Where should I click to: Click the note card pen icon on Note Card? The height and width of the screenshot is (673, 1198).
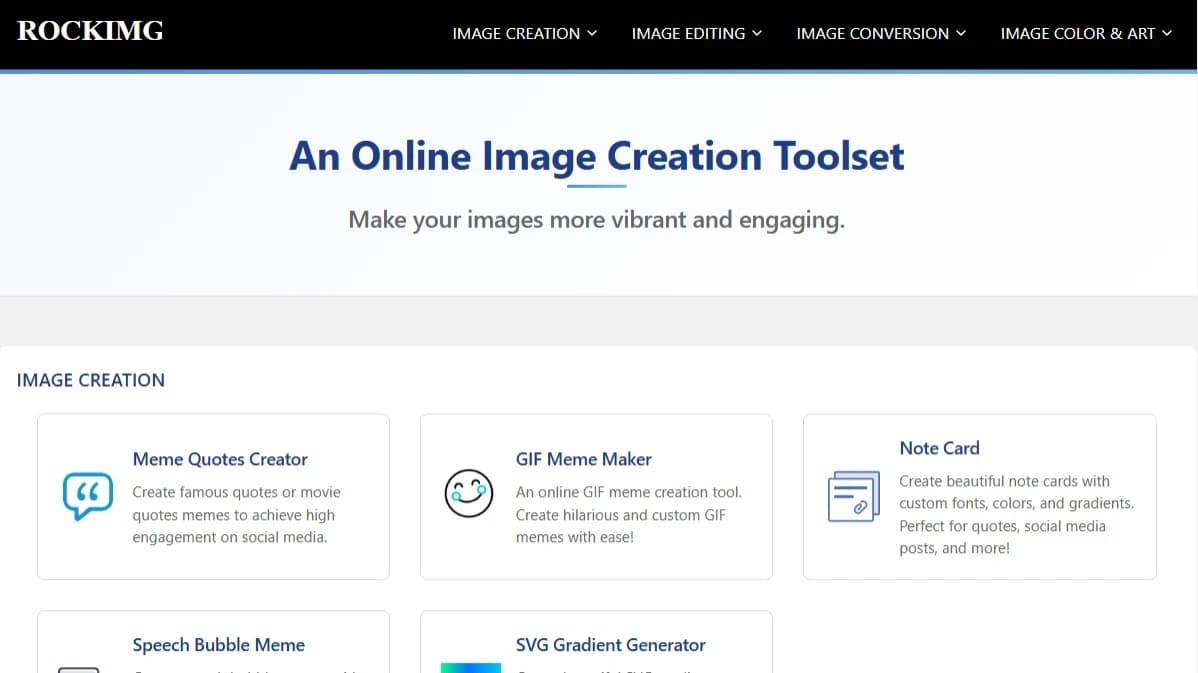tap(852, 495)
